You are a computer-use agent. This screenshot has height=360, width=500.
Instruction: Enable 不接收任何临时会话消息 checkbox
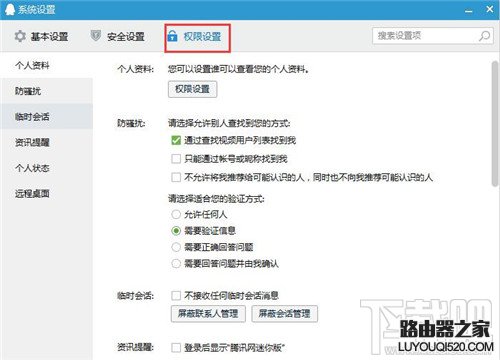(176, 295)
